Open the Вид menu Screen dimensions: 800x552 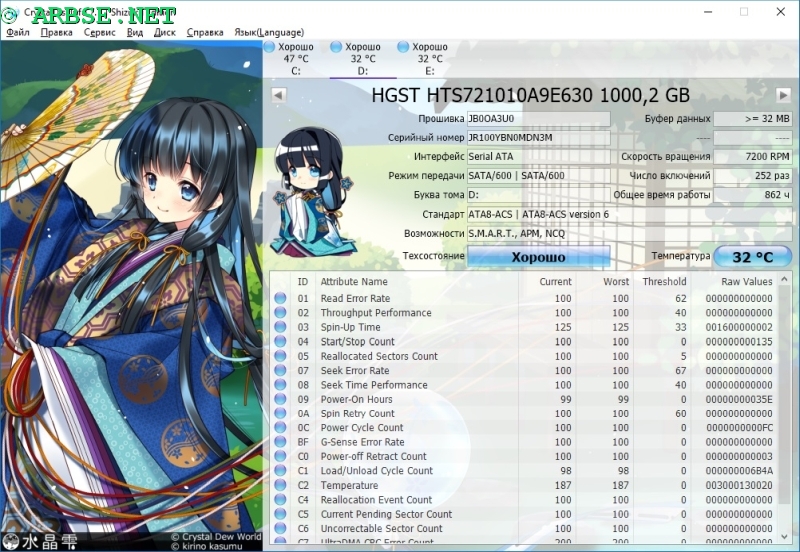(135, 32)
